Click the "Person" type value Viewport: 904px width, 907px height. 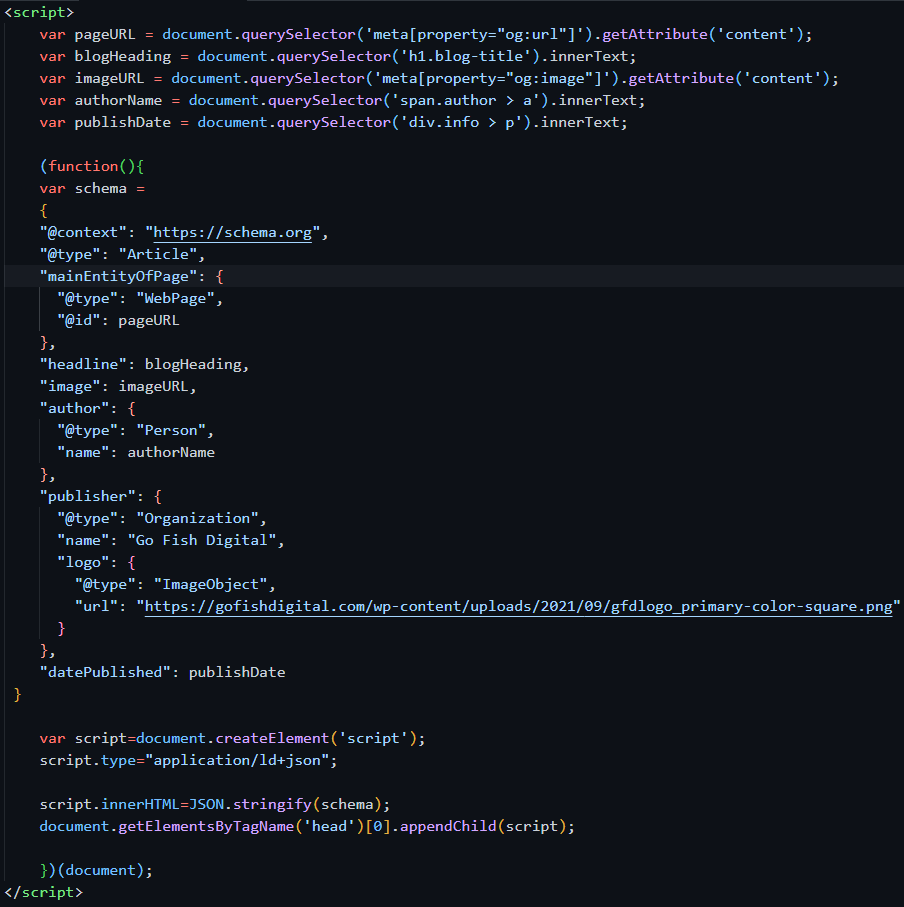(171, 430)
